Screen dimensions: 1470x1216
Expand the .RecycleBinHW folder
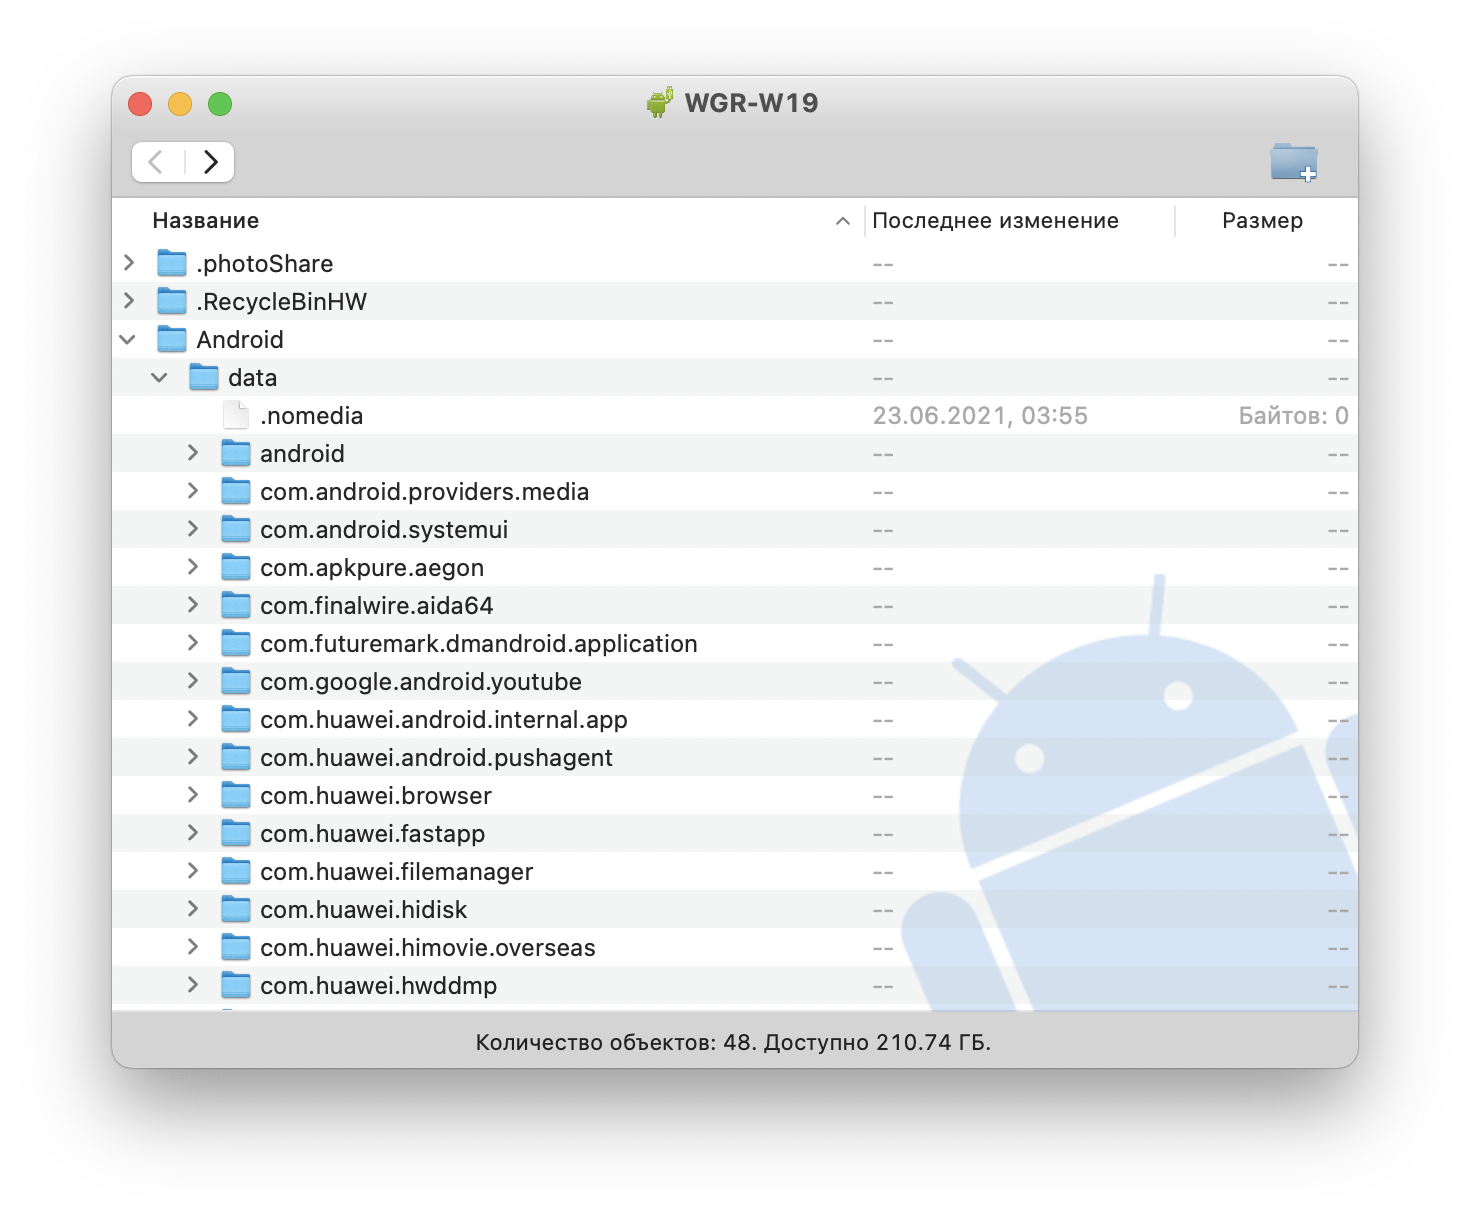click(x=129, y=301)
